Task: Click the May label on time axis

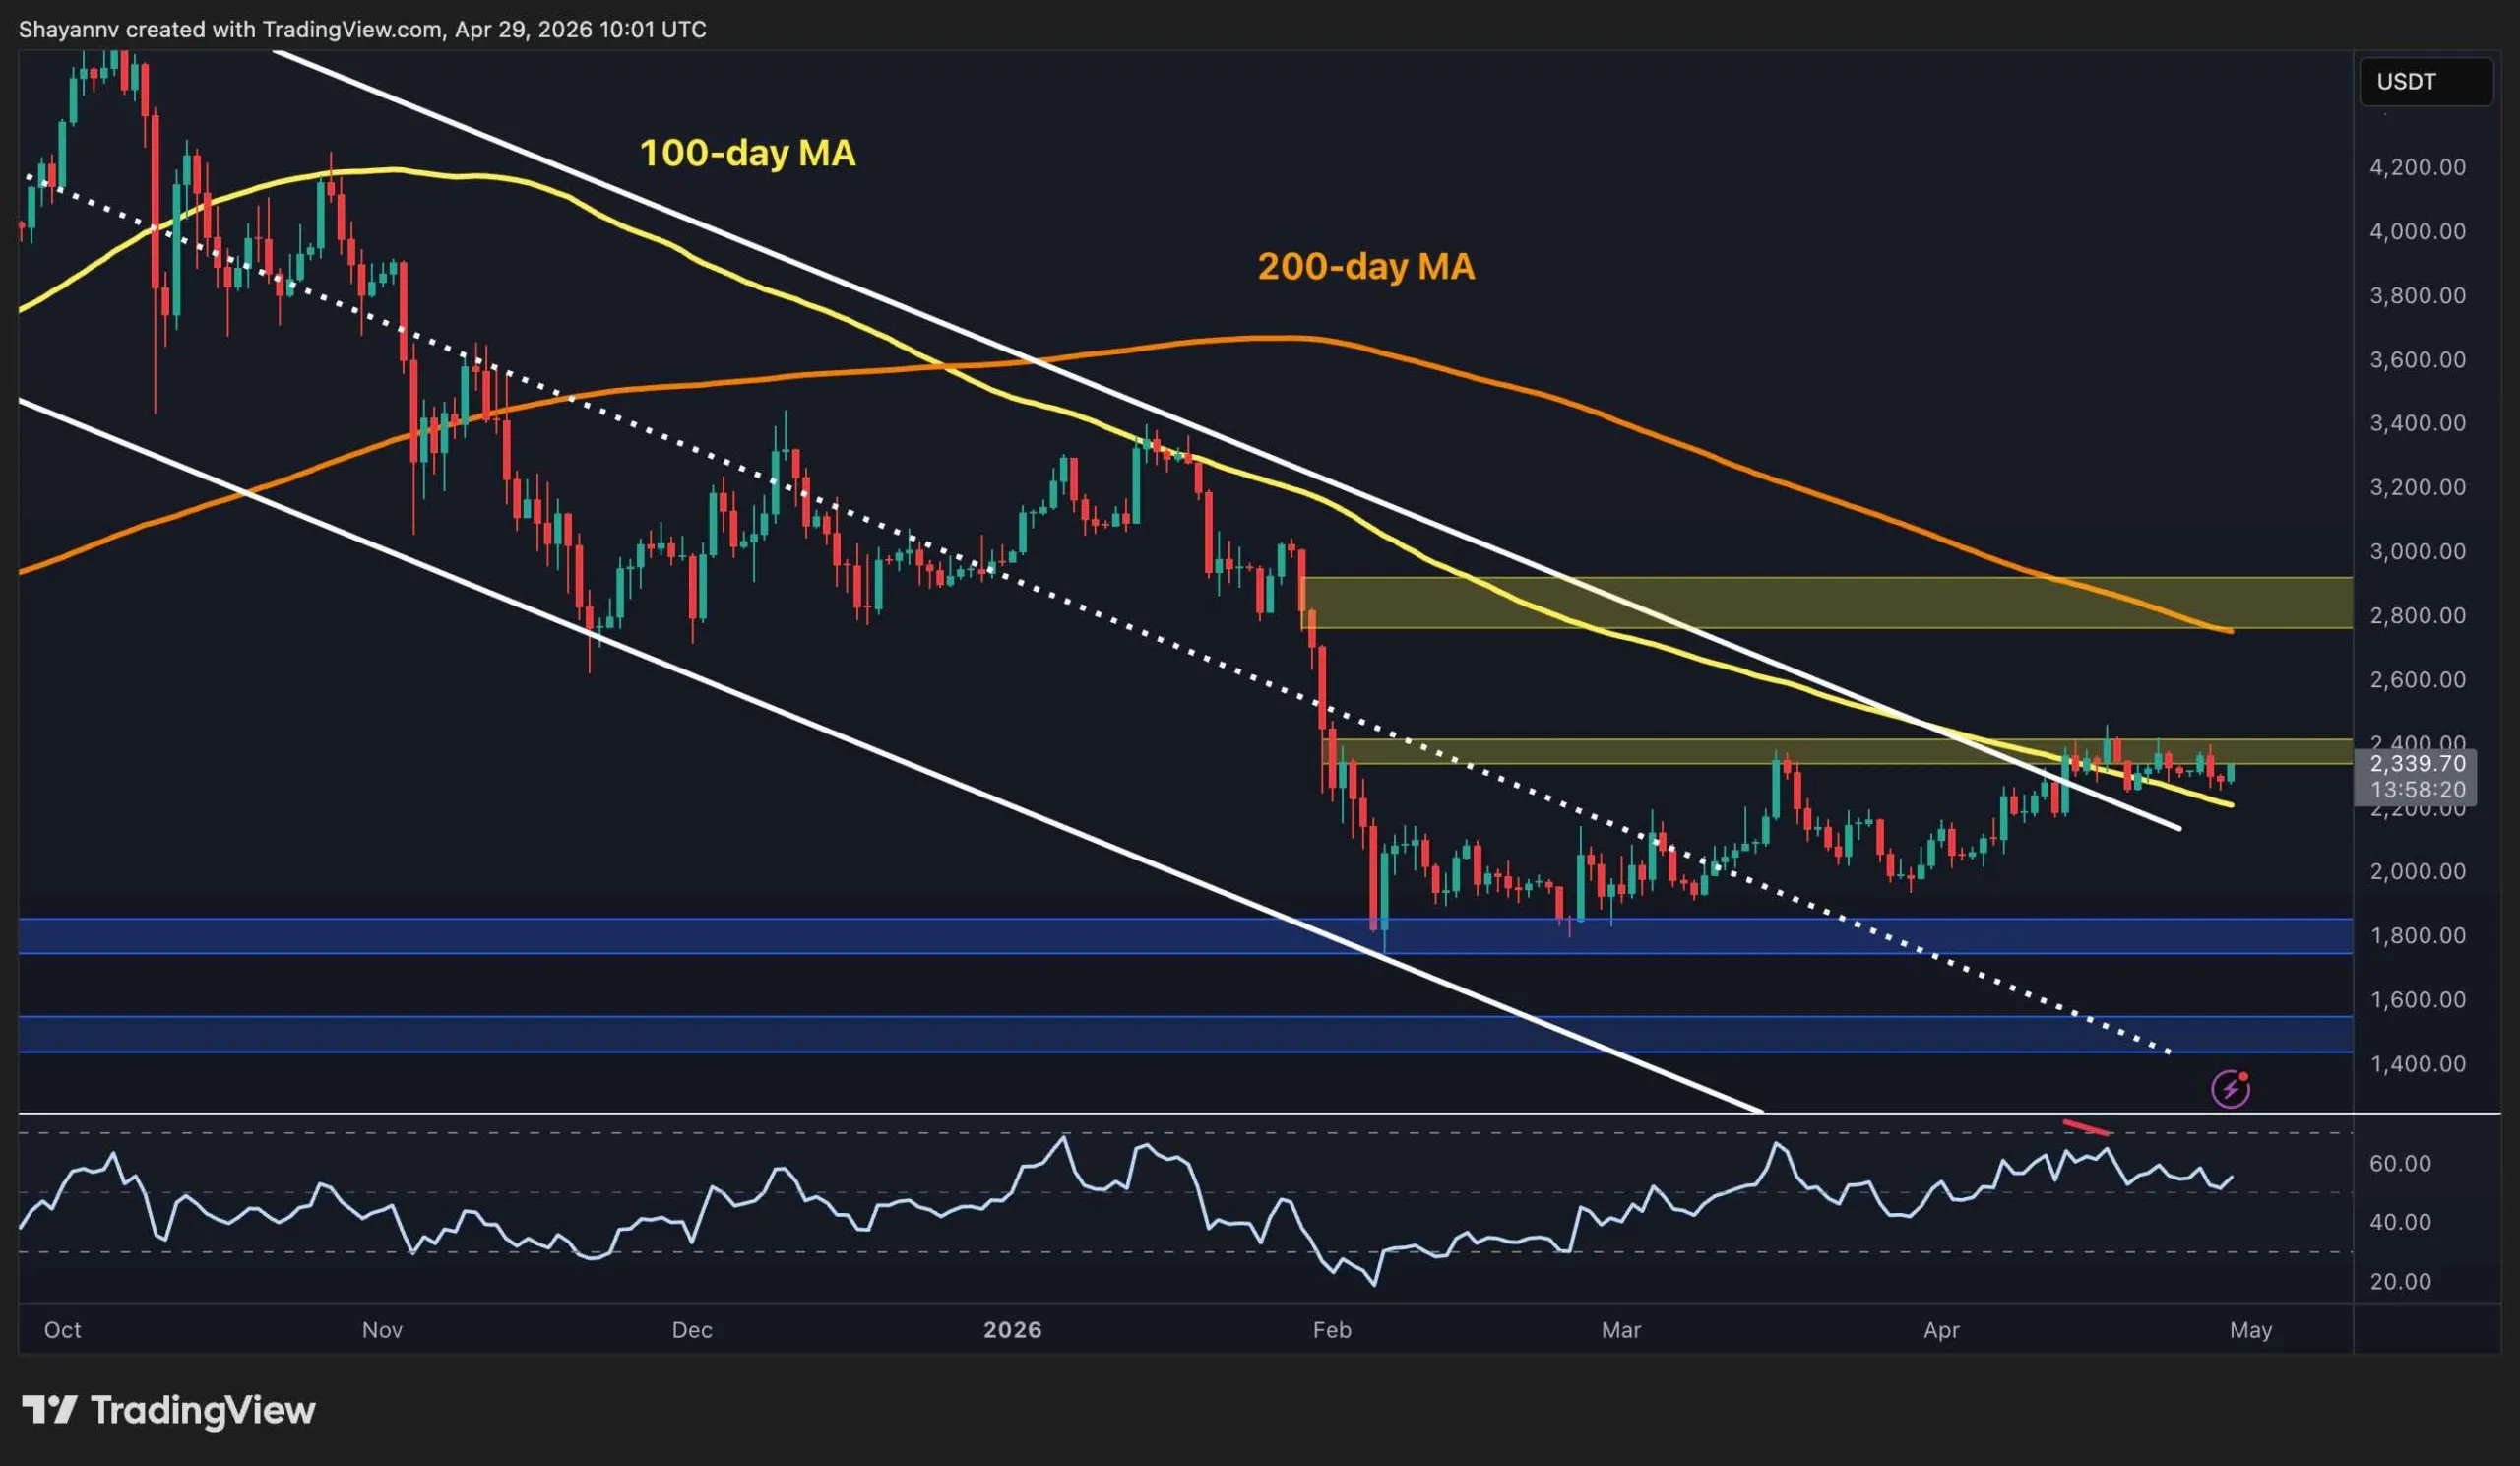Action: pos(2251,1330)
